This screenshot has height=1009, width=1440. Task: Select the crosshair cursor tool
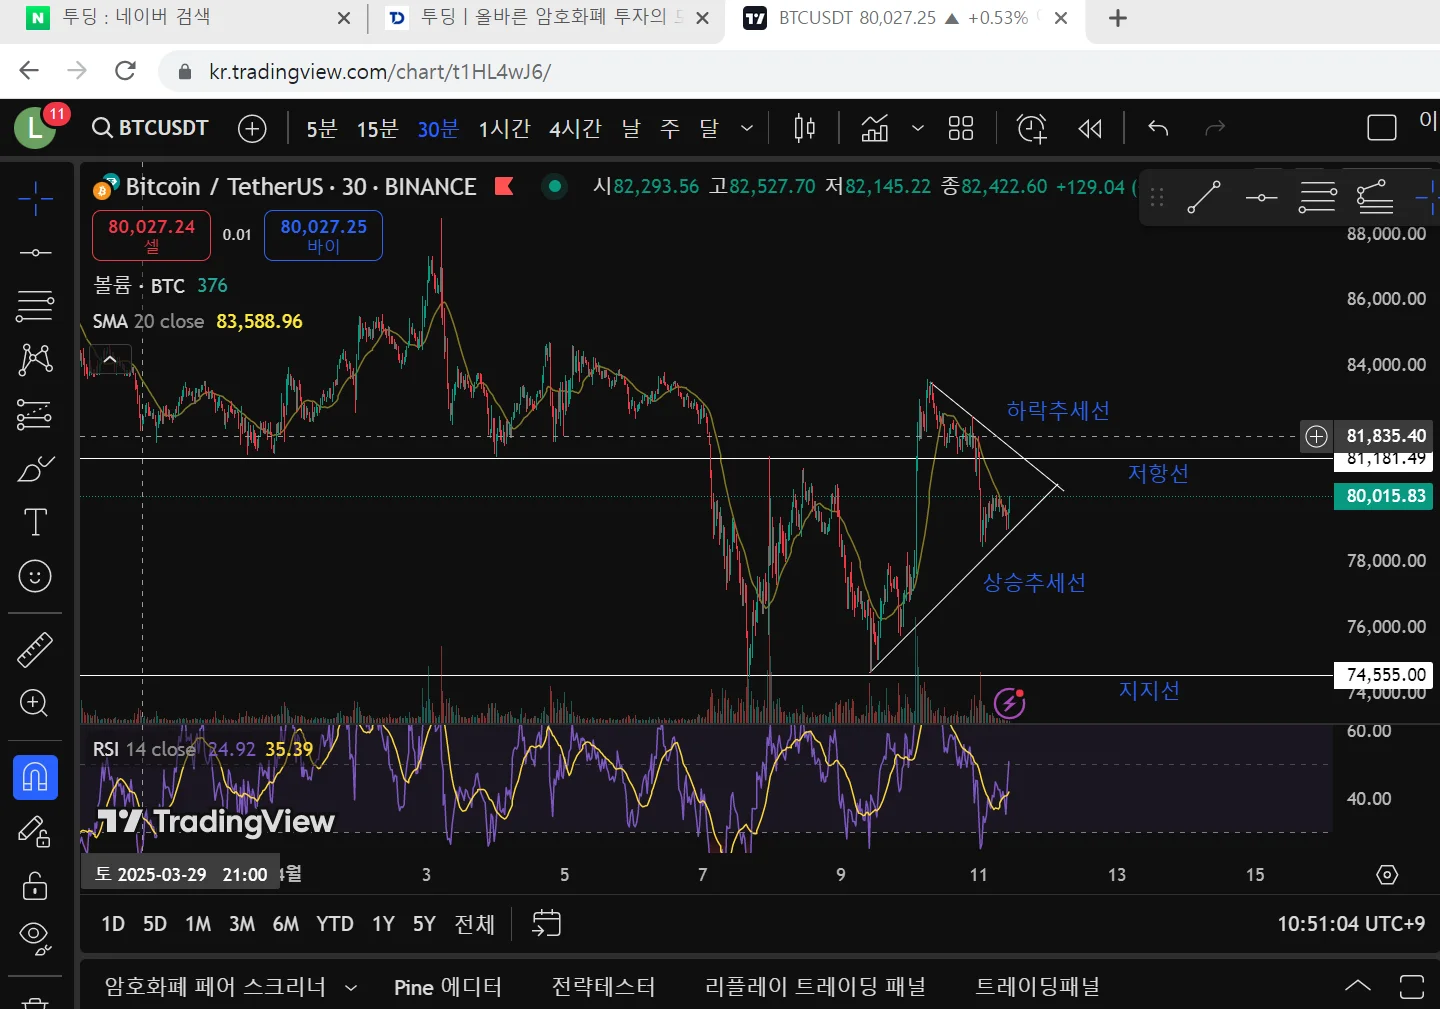click(35, 198)
